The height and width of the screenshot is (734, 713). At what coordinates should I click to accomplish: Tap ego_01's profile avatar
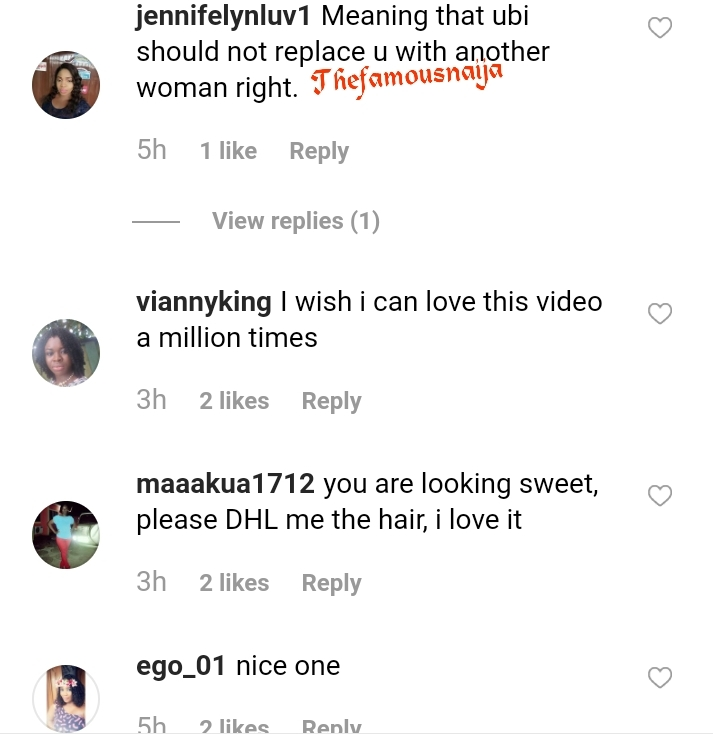click(66, 698)
